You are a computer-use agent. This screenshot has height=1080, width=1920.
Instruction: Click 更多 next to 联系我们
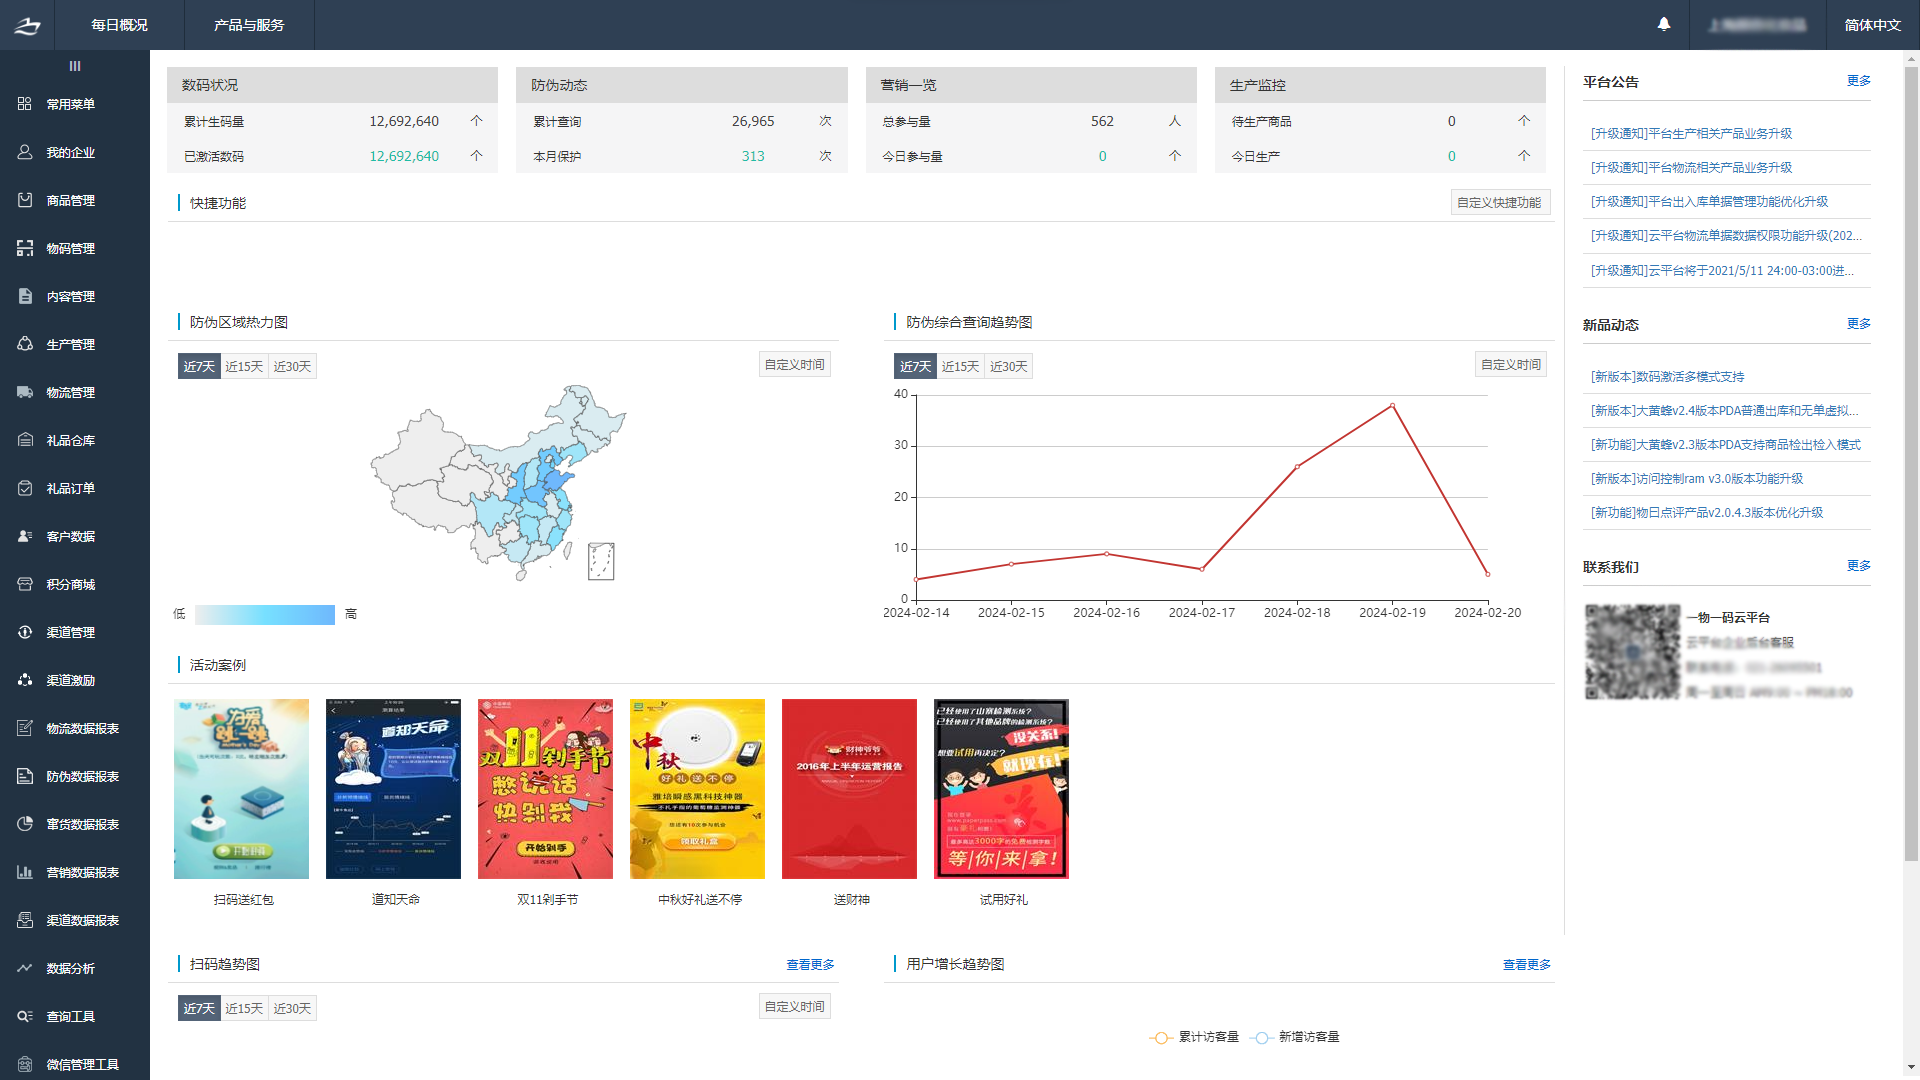(1858, 566)
